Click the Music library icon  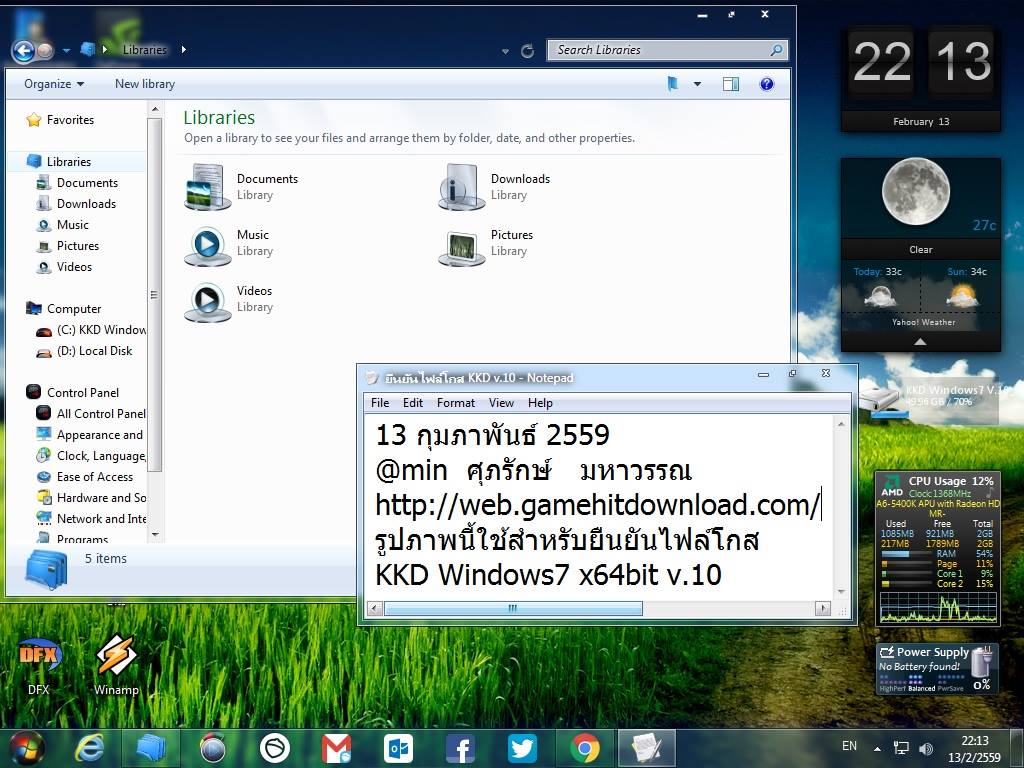pos(207,244)
